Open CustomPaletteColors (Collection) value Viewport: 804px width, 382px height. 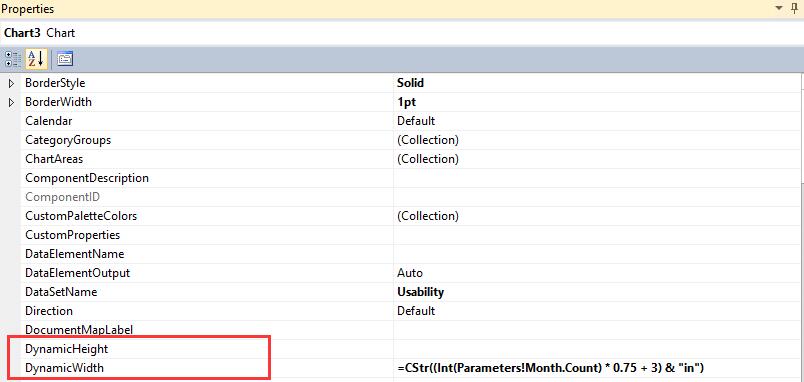[428, 216]
